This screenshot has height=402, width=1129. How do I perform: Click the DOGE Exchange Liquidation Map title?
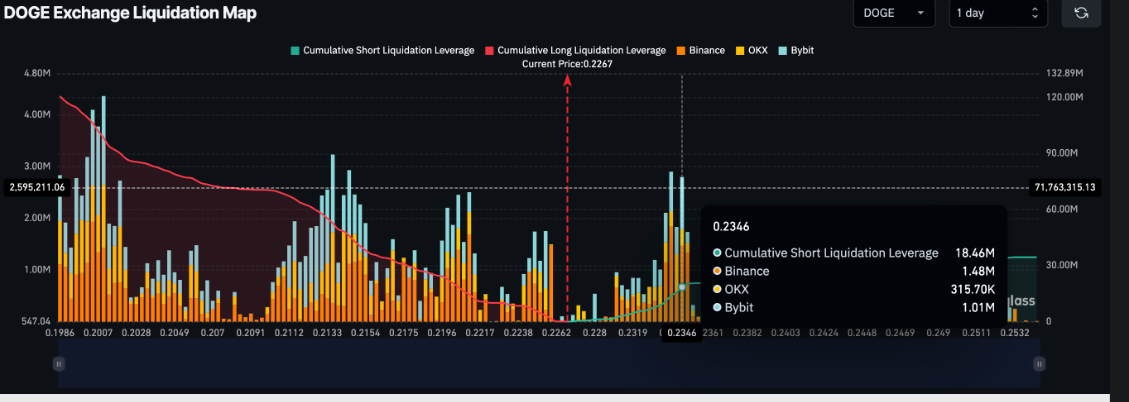[x=130, y=13]
